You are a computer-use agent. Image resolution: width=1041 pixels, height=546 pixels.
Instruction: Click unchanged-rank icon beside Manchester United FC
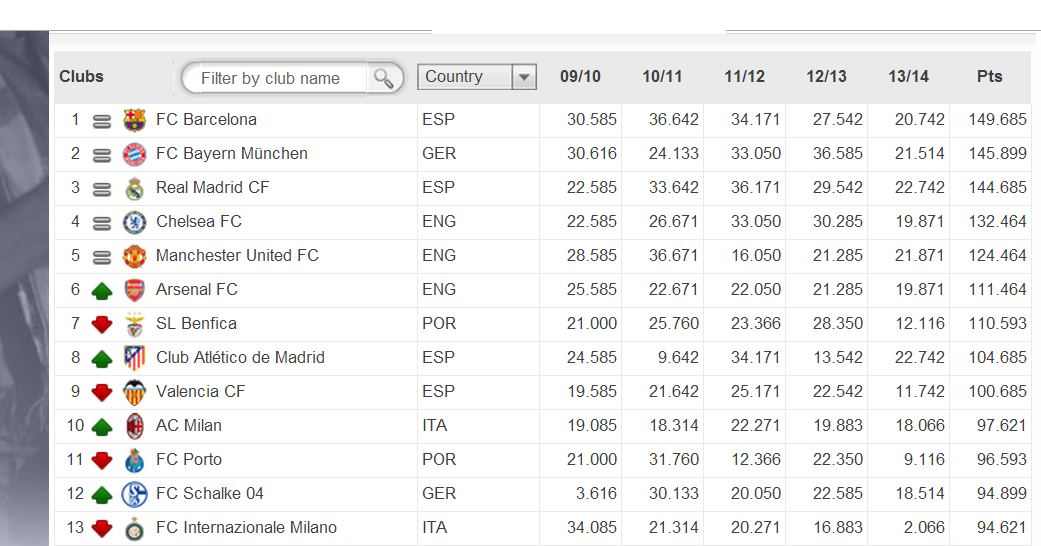pos(102,257)
